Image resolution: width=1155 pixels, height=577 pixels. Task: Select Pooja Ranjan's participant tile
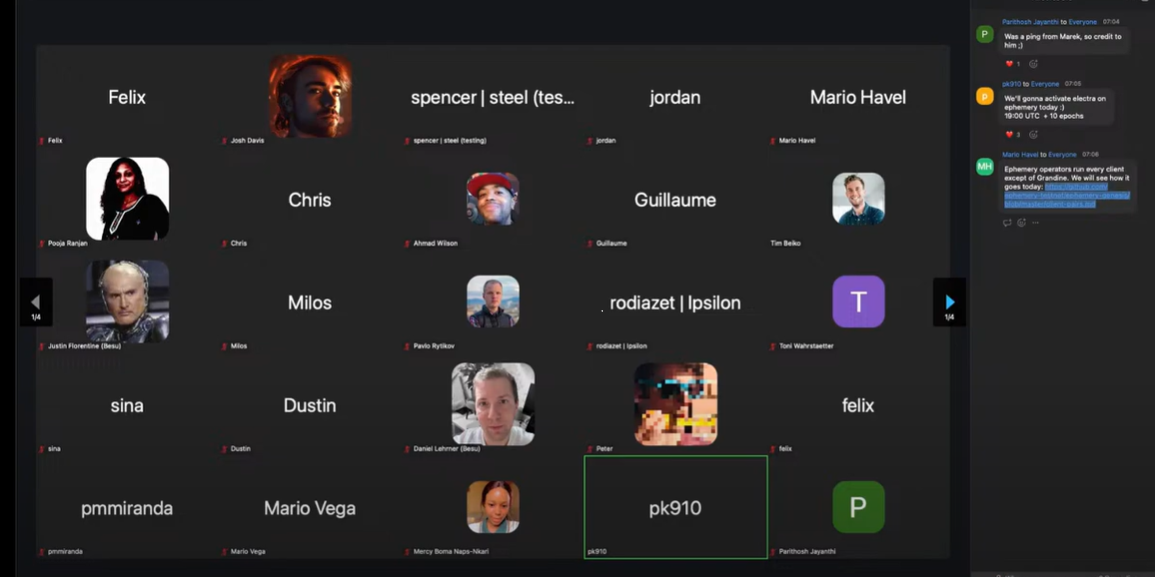(127, 199)
